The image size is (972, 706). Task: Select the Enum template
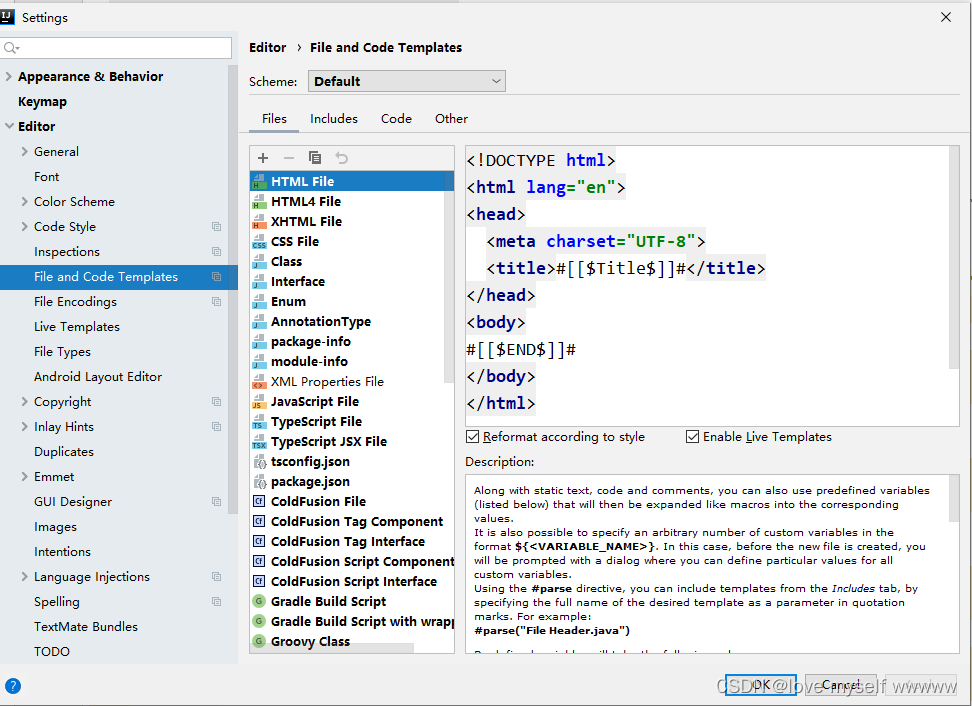click(288, 301)
